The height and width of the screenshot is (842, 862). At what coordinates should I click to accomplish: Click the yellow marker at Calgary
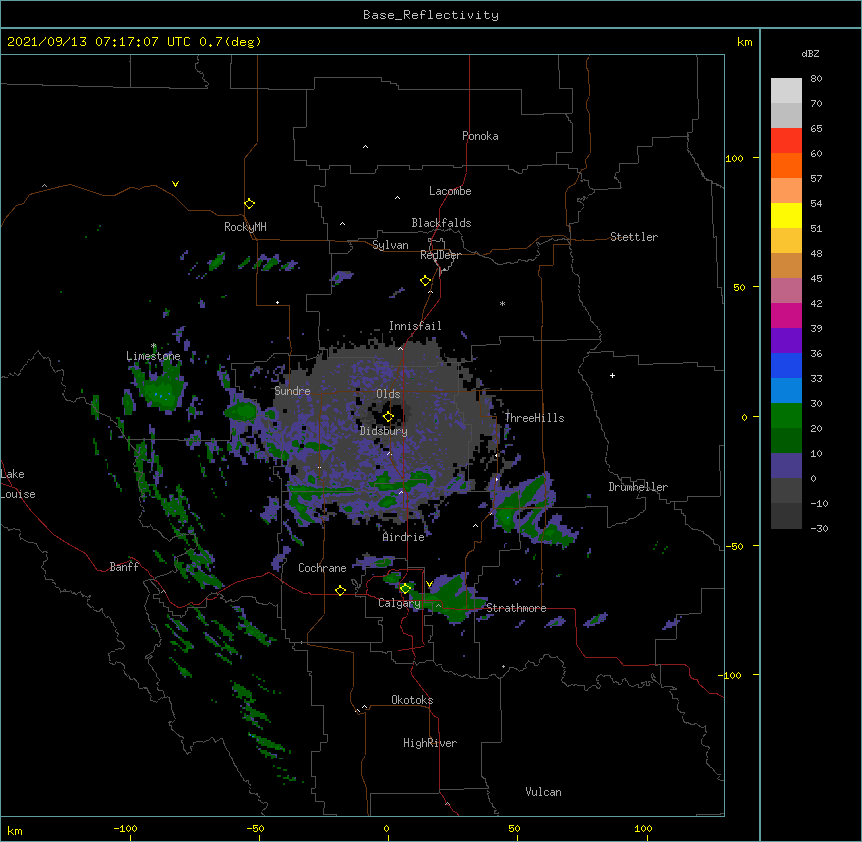point(405,589)
